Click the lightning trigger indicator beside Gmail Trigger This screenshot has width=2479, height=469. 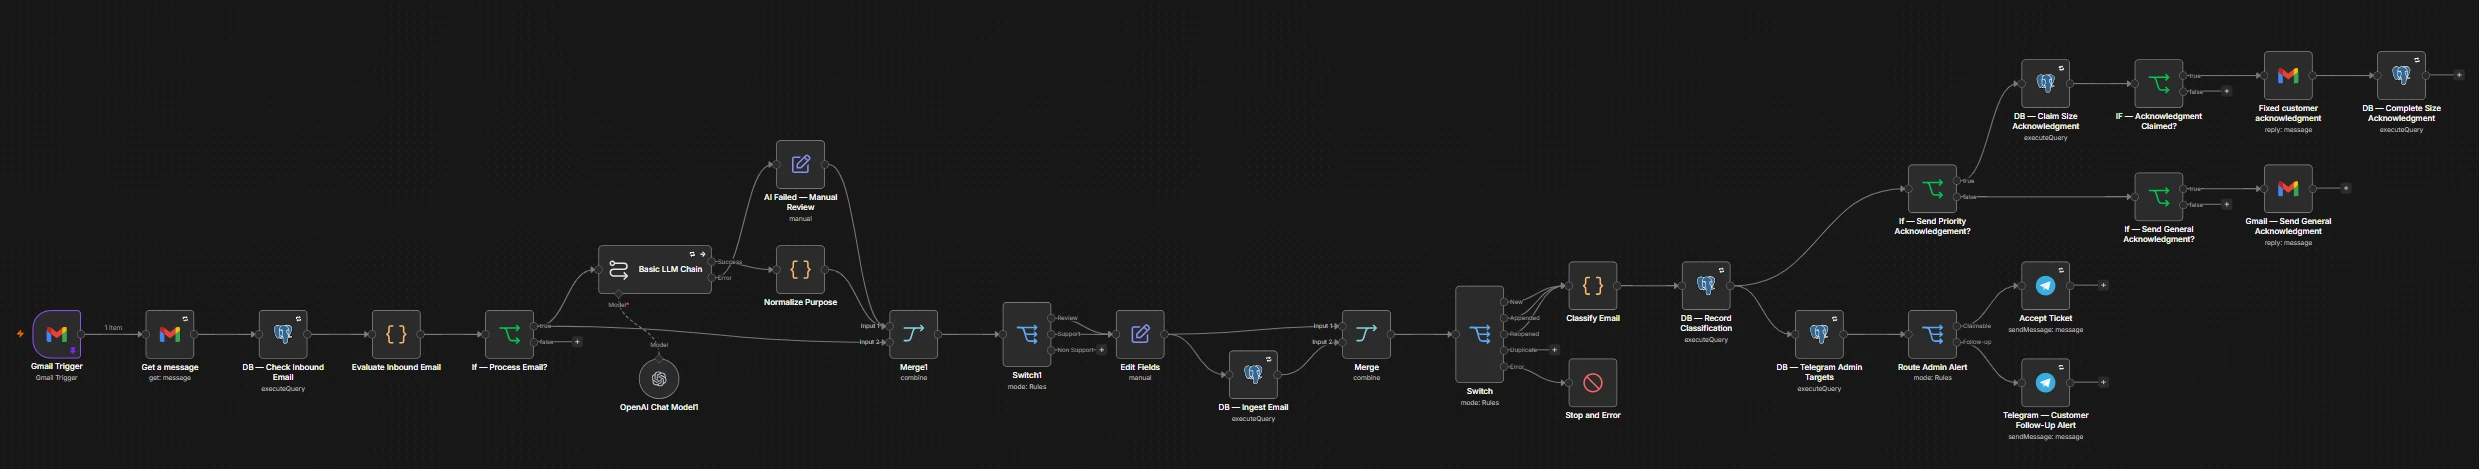(x=20, y=334)
